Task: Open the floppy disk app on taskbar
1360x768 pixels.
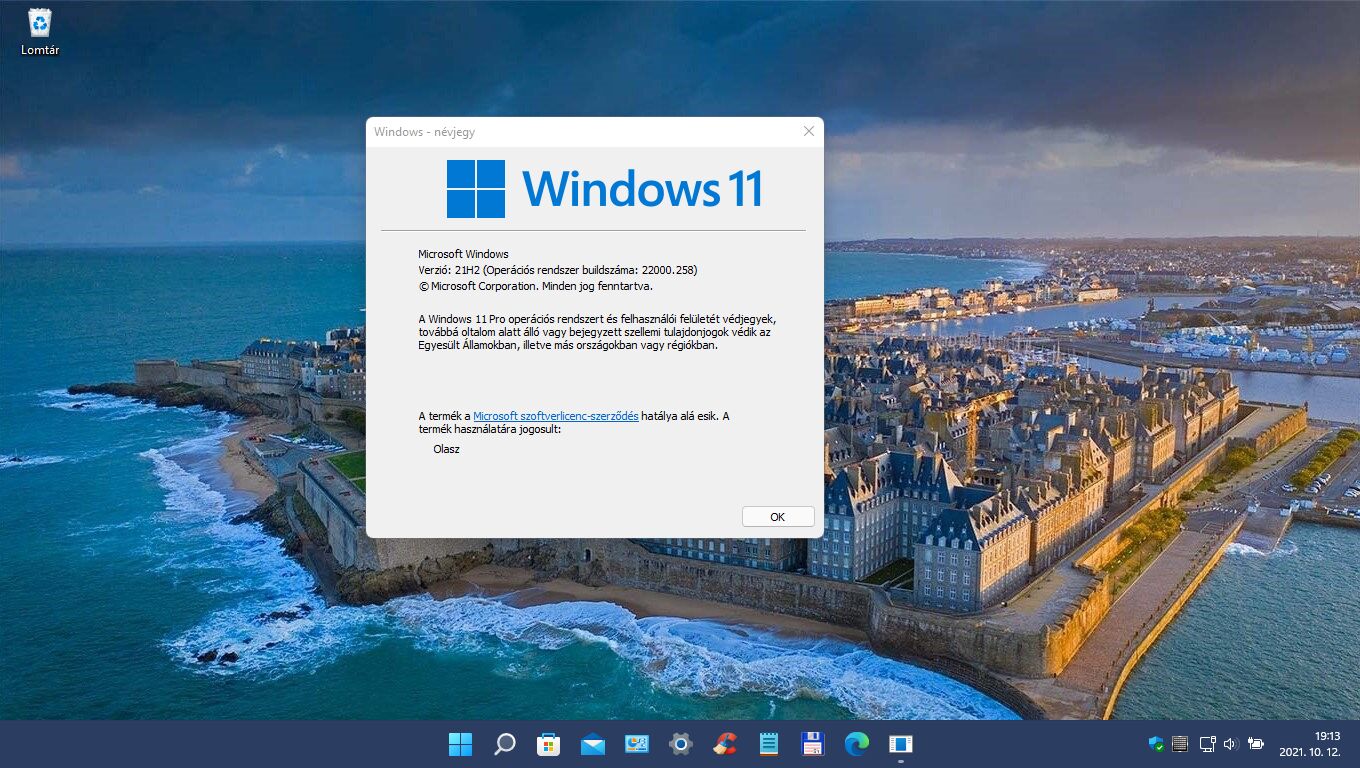Action: tap(813, 744)
